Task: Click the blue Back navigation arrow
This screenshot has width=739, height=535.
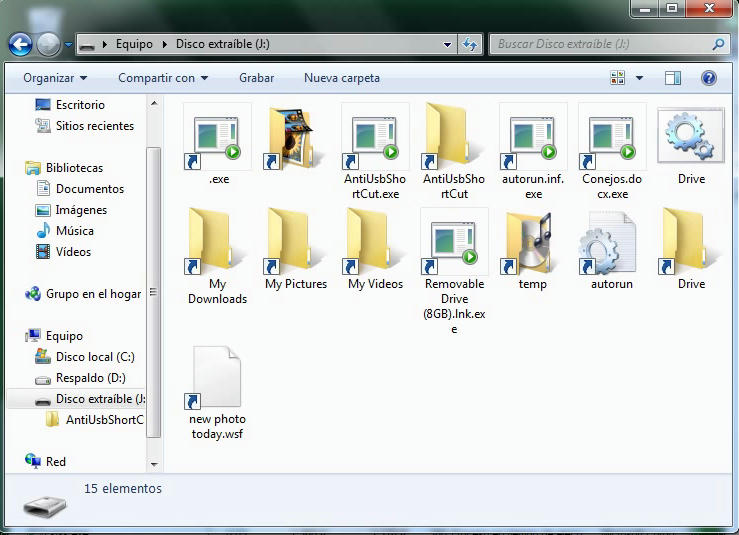Action: pos(20,45)
